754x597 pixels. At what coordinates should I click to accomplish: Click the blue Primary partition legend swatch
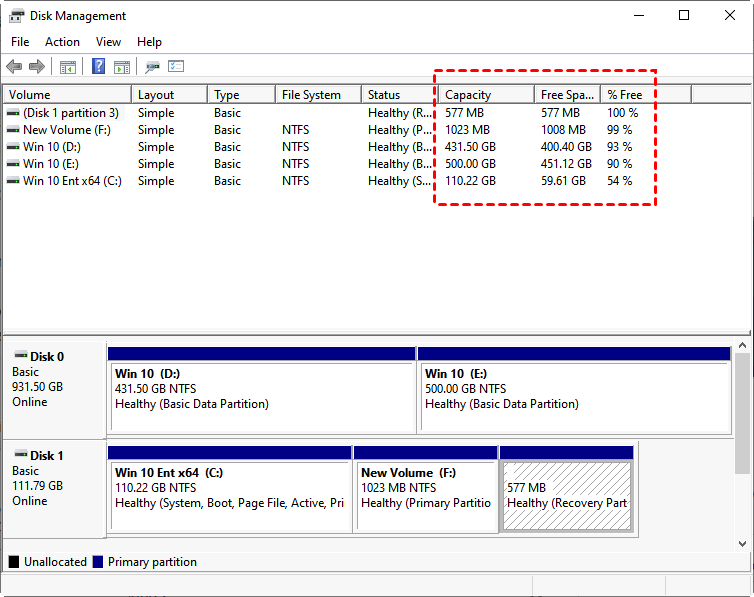click(98, 562)
